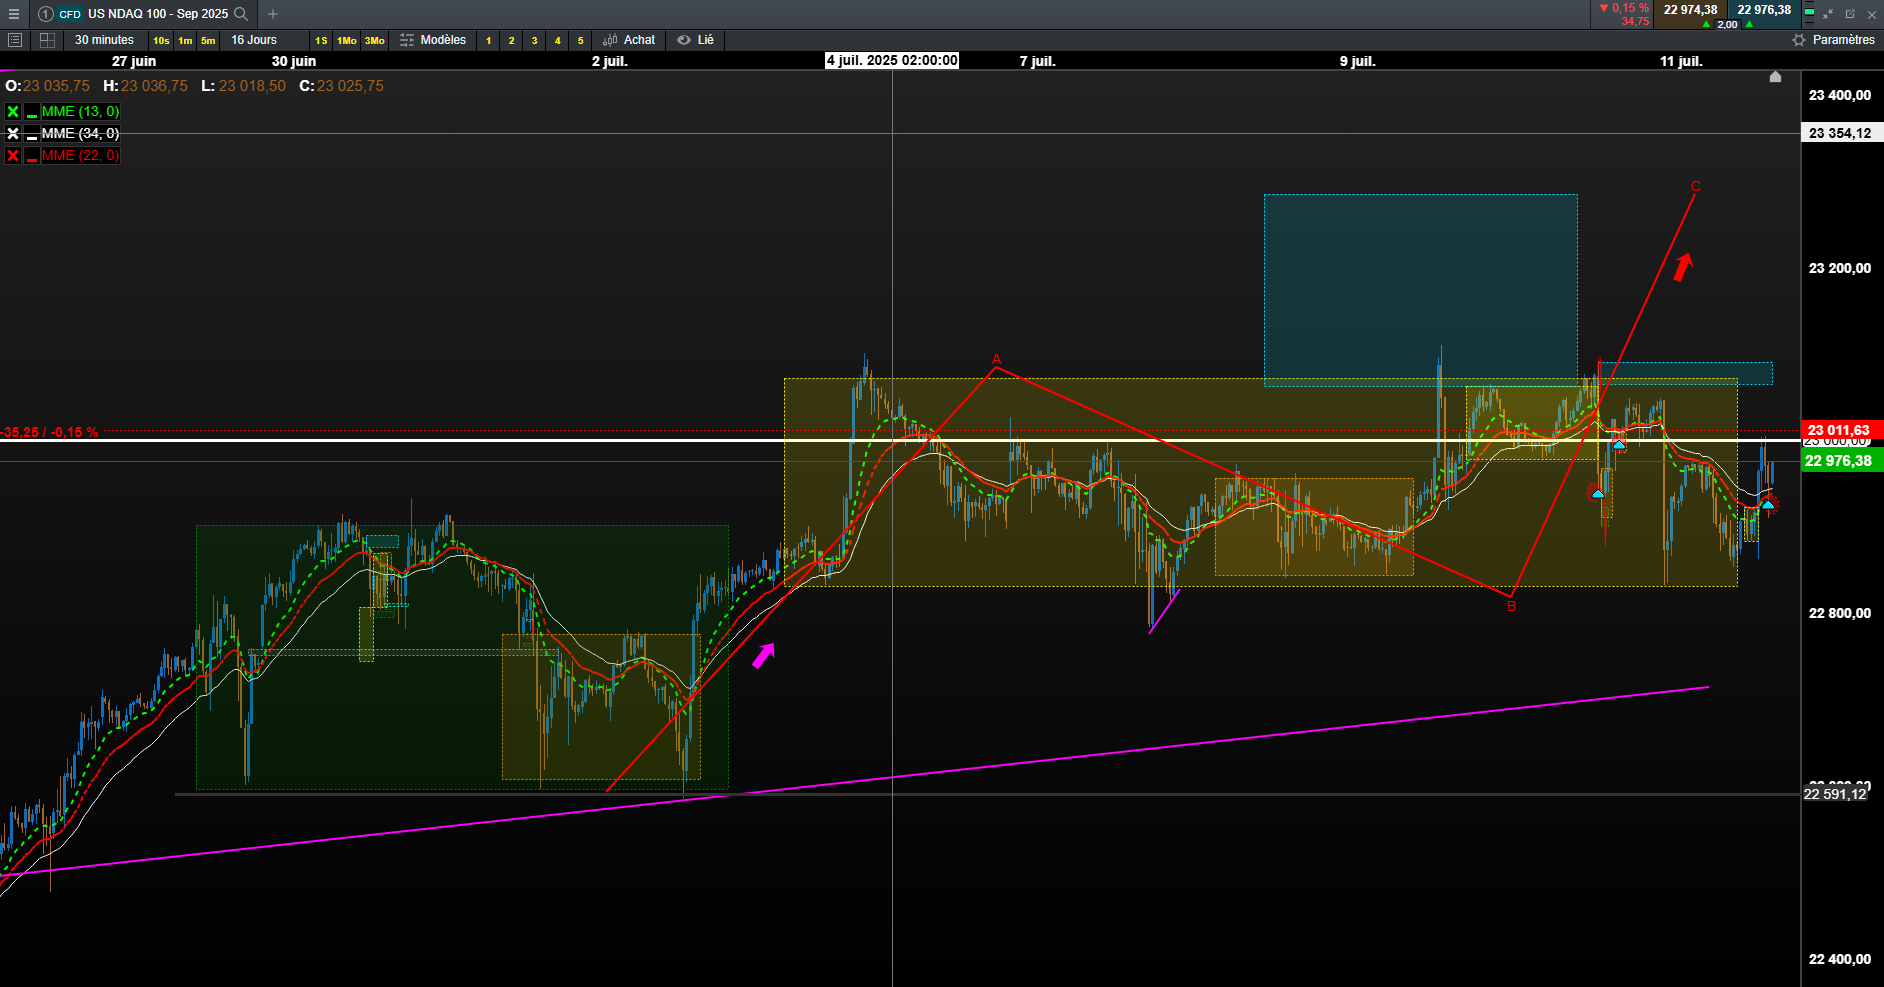
Task: Click the CFD instrument type badge
Action: point(70,14)
